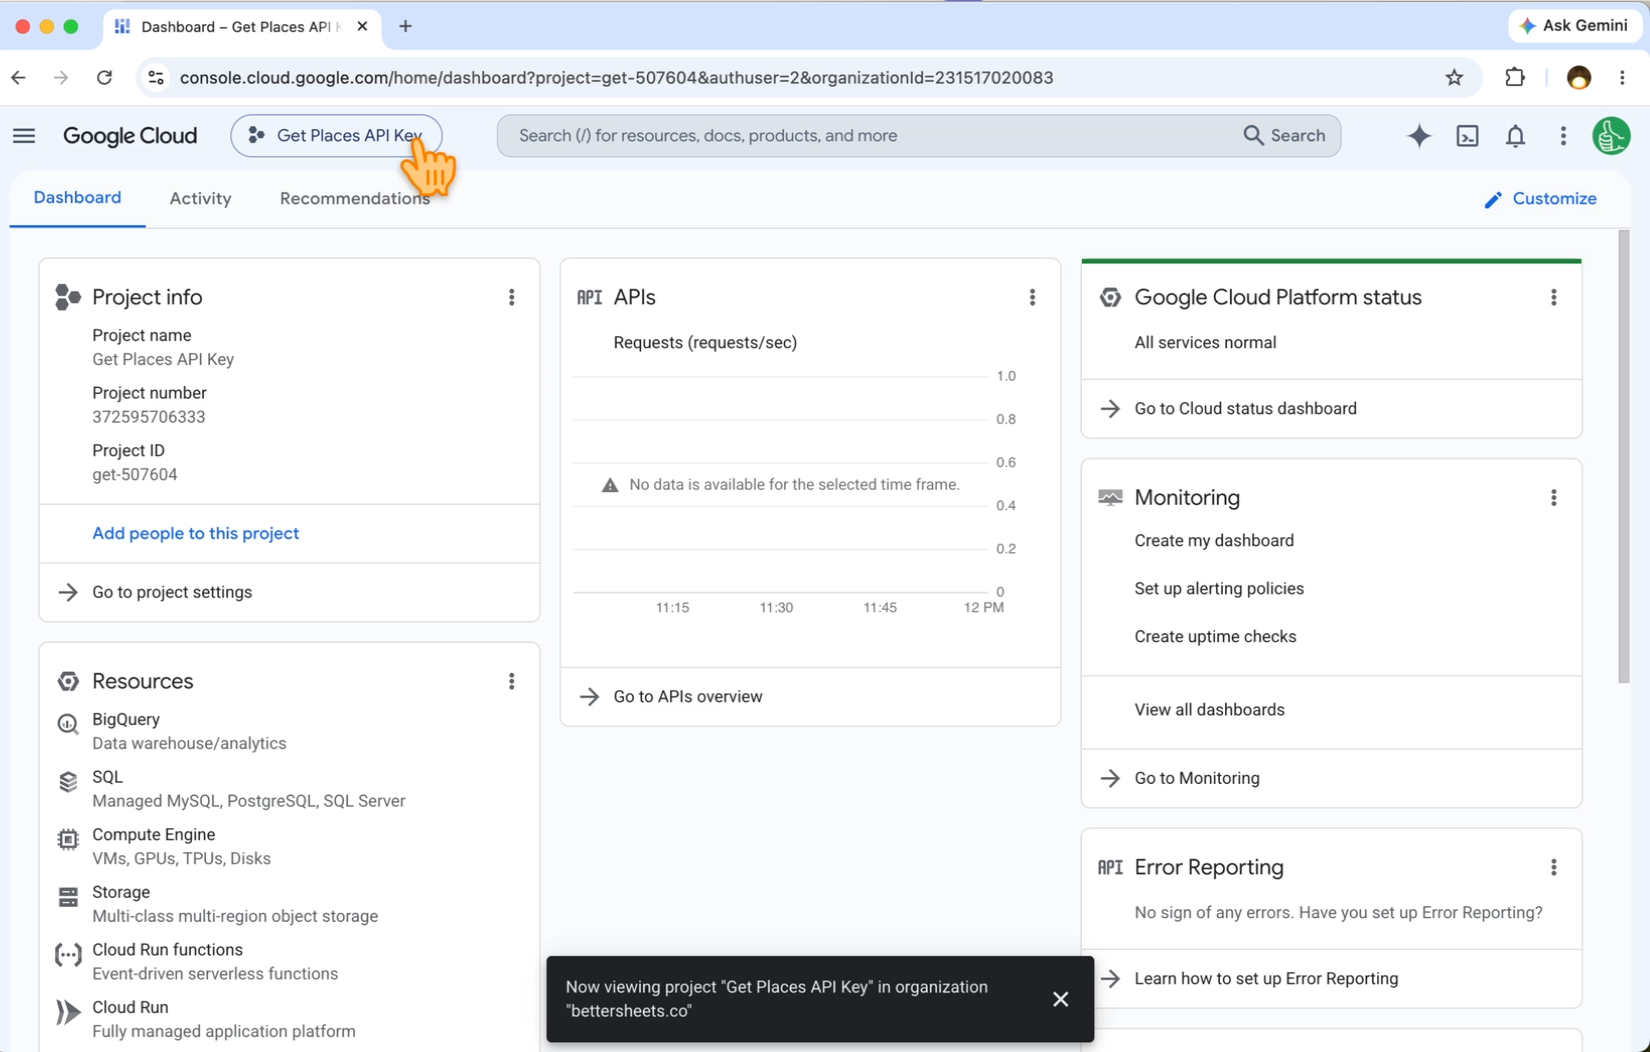This screenshot has height=1052, width=1650.
Task: Open the Monitoring card options menu
Action: pyautogui.click(x=1553, y=498)
